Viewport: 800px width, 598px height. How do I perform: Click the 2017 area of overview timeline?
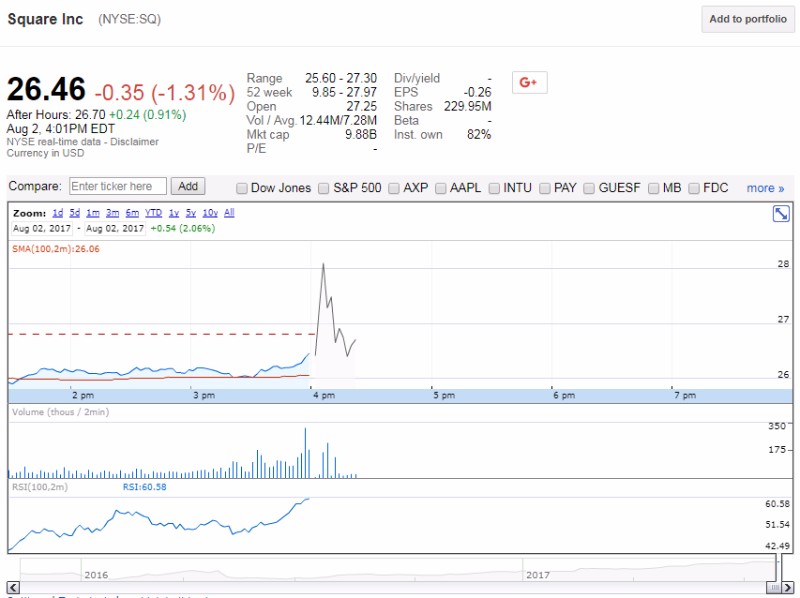point(538,575)
